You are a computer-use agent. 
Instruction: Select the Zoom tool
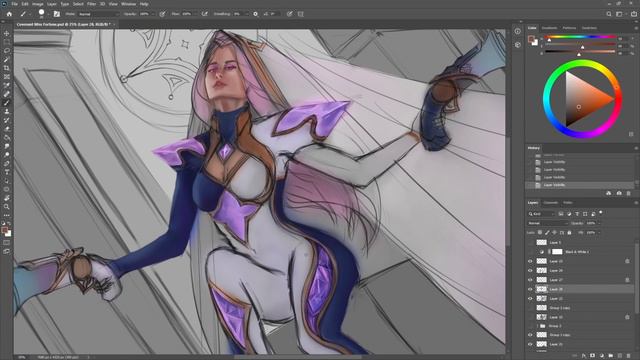7,207
